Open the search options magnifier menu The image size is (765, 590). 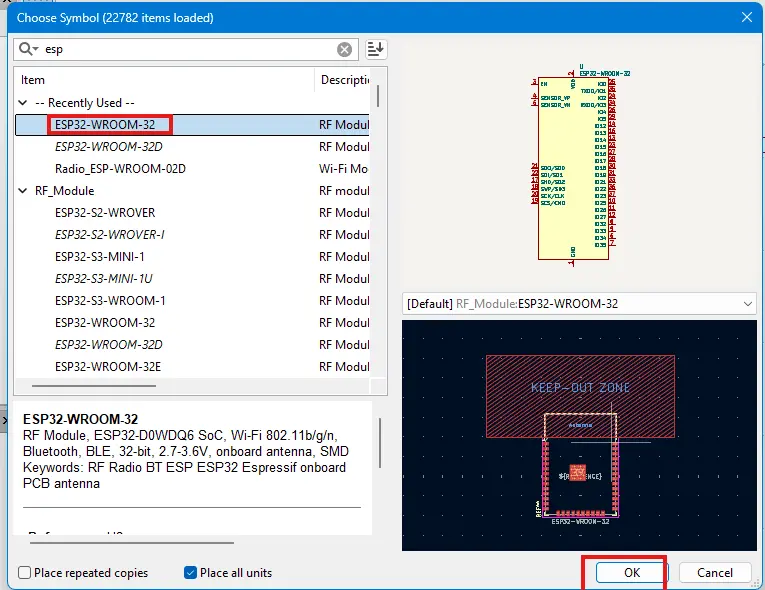point(28,49)
